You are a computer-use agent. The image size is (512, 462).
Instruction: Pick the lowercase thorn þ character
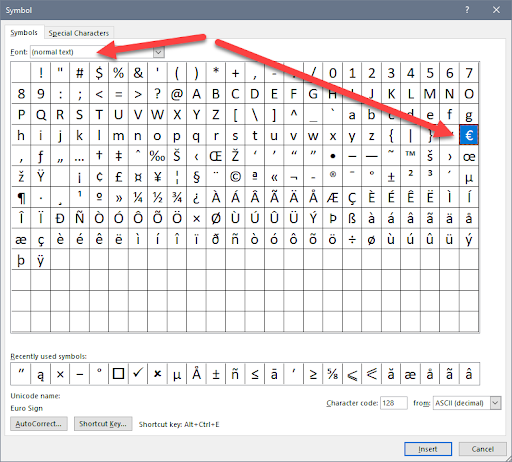(21, 260)
